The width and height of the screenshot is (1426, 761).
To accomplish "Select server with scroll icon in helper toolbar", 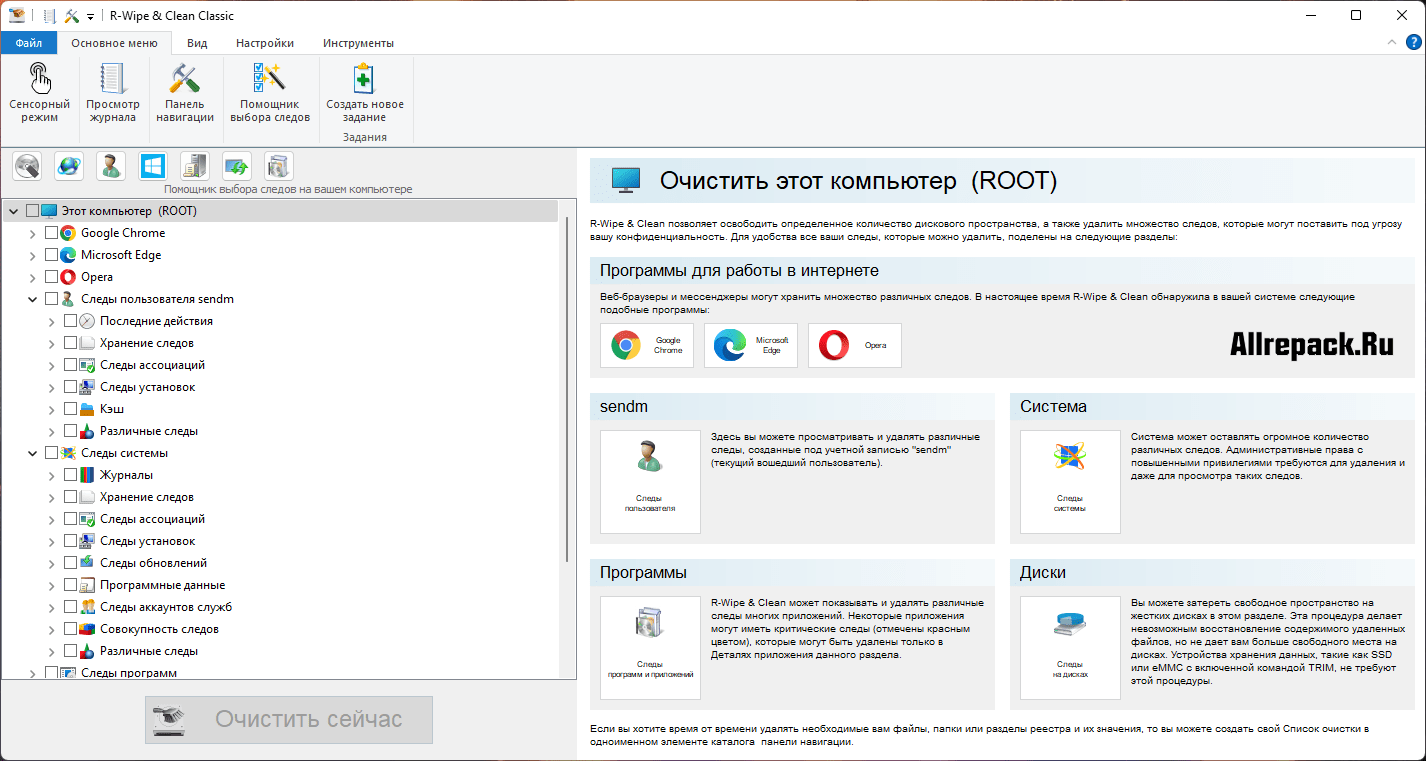I will tap(194, 165).
